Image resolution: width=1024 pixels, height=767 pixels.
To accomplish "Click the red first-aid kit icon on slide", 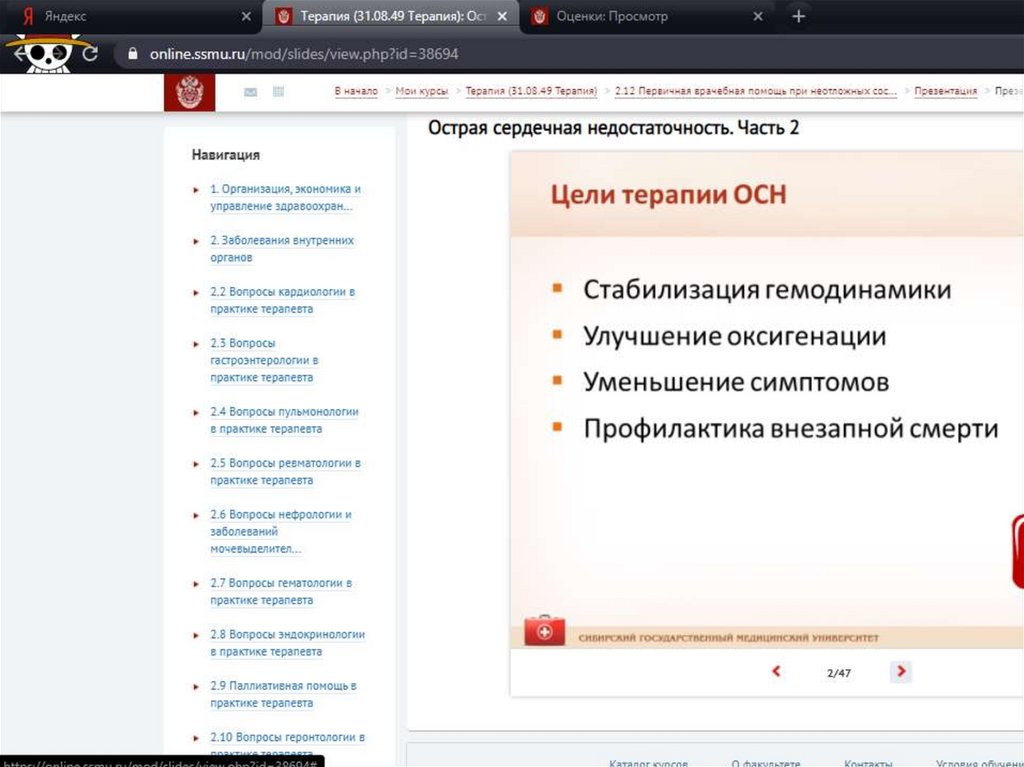I will click(545, 630).
